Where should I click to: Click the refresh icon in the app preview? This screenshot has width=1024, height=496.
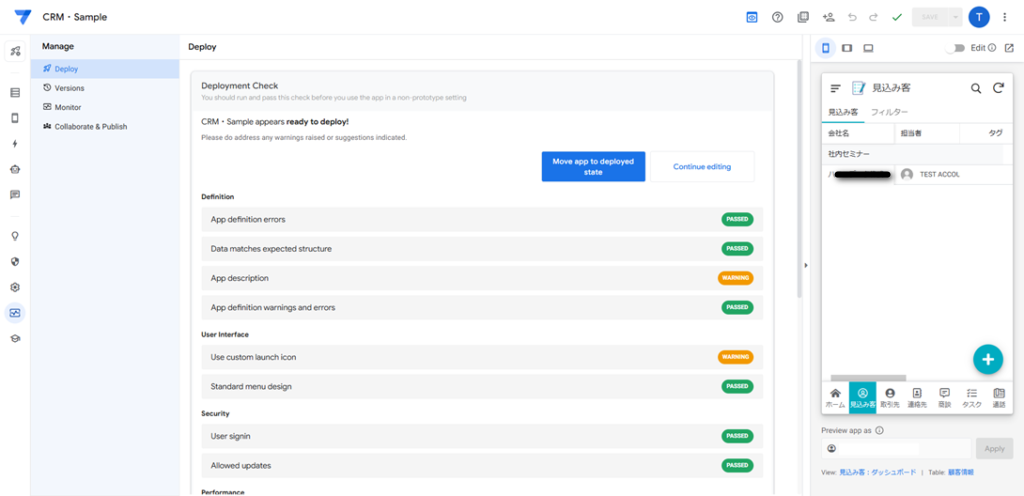(997, 88)
